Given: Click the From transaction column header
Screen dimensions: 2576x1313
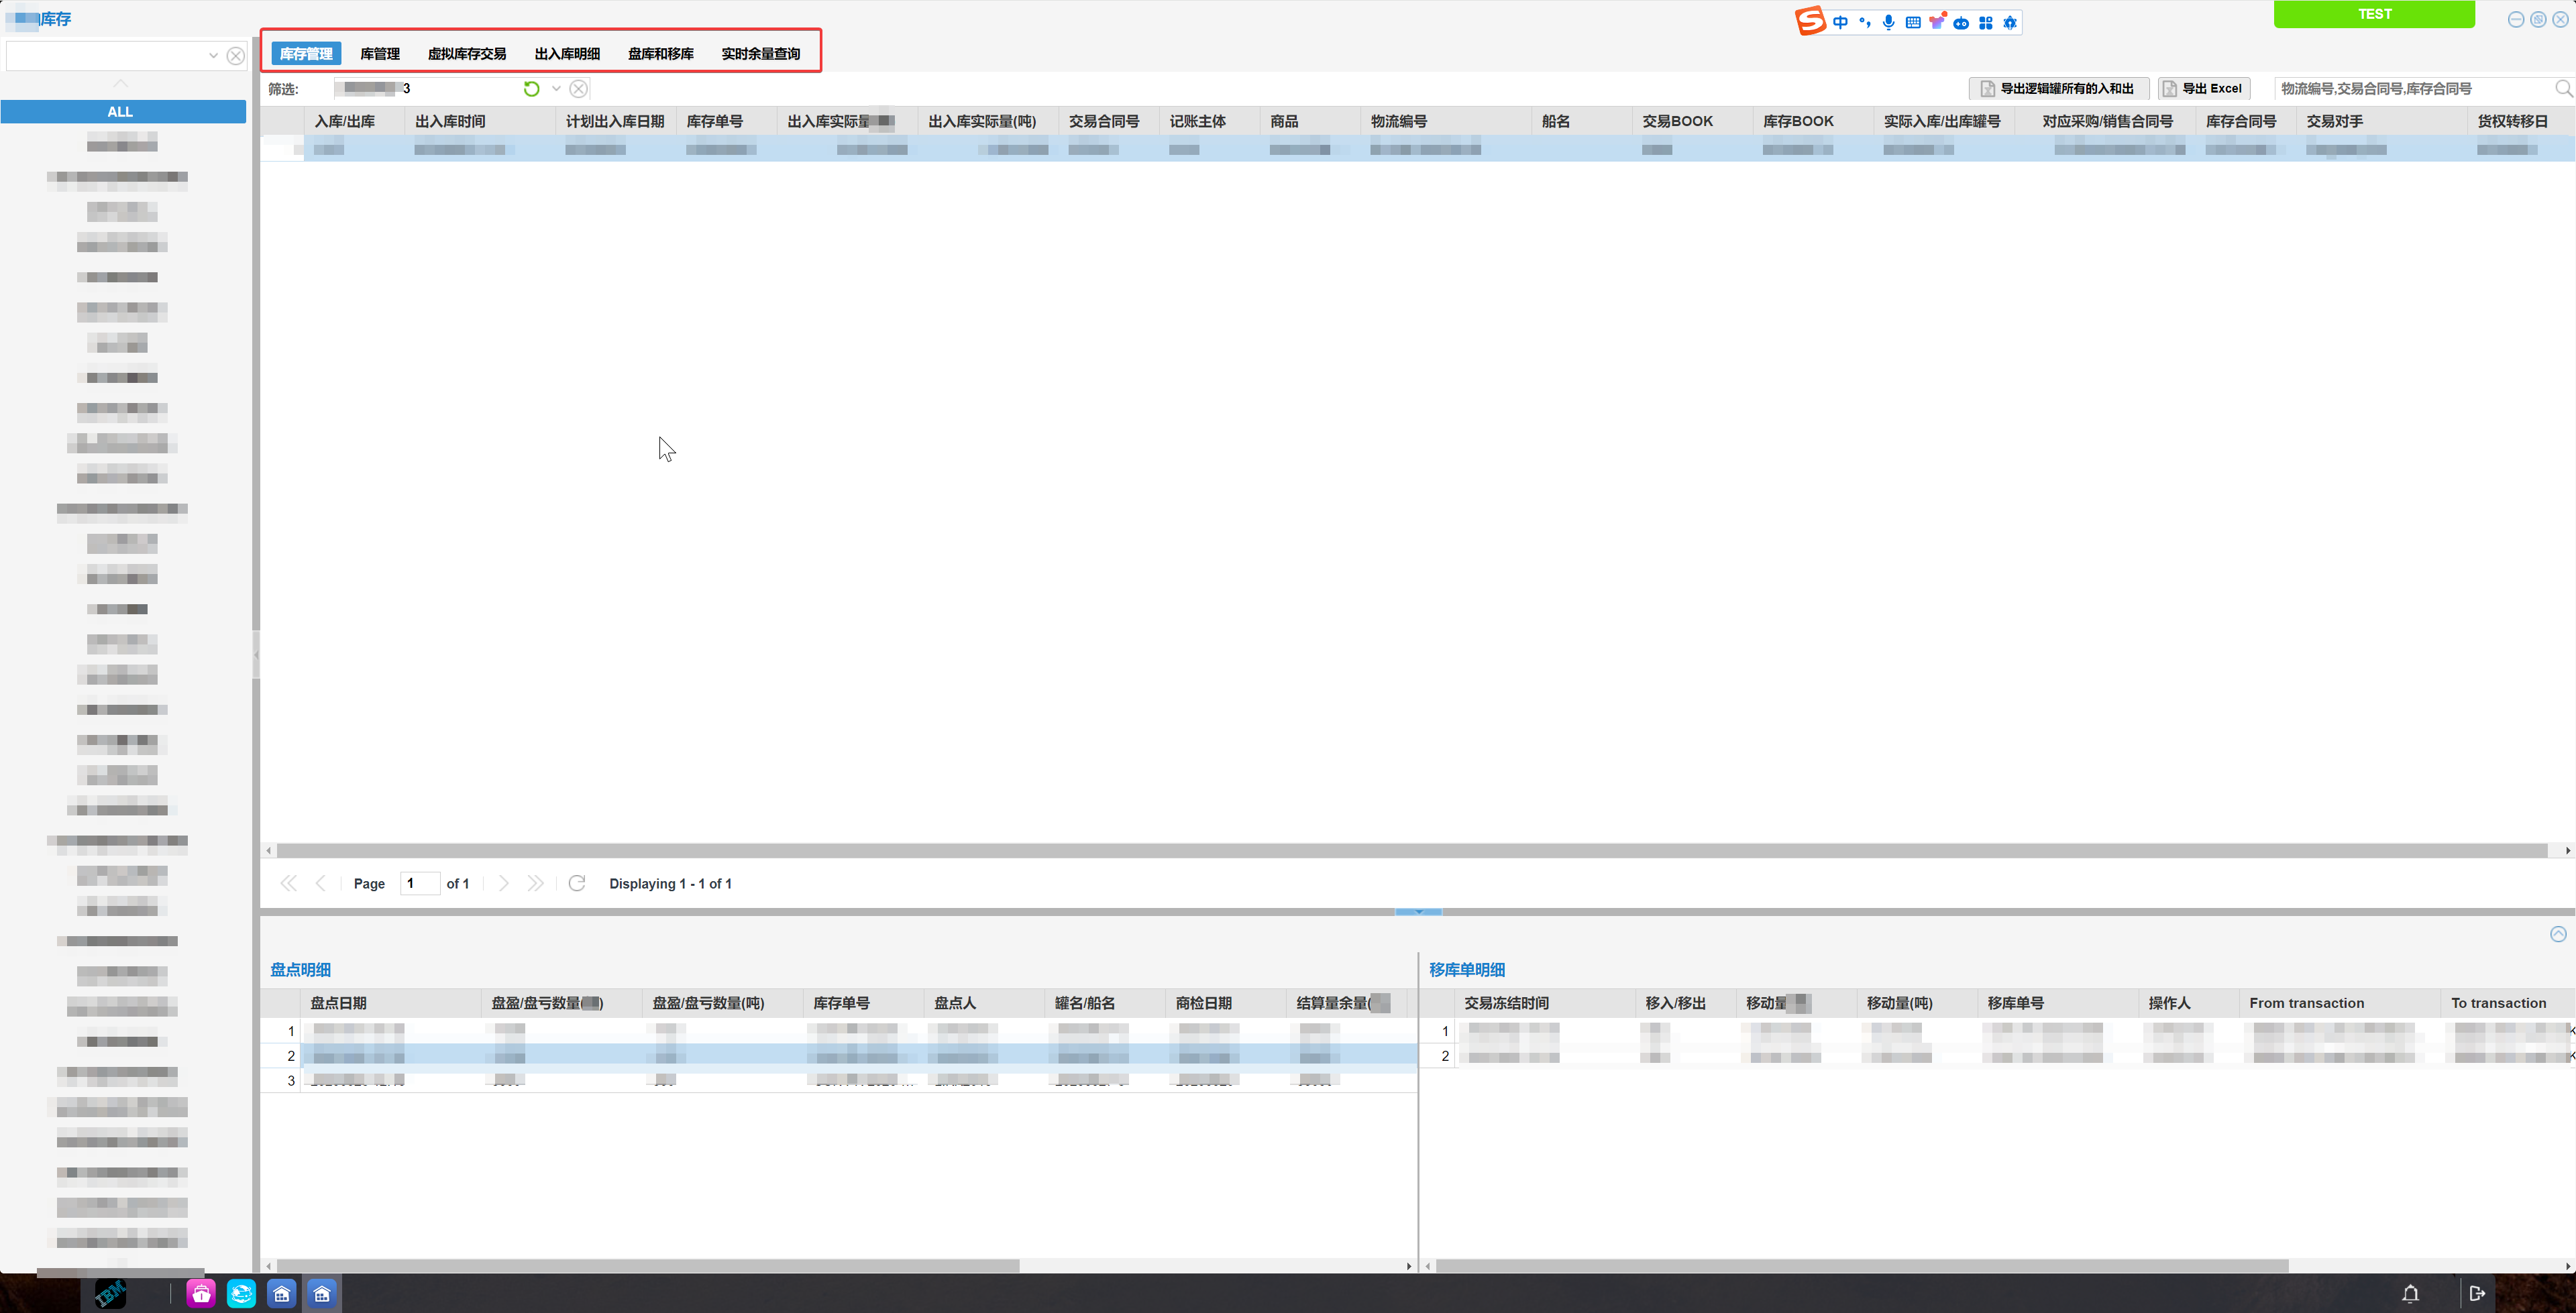Looking at the screenshot, I should (x=2341, y=1003).
